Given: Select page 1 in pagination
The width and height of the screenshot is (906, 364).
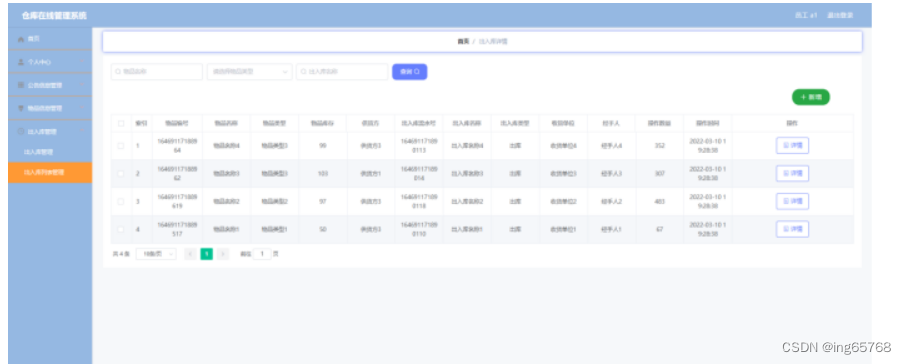Looking at the screenshot, I should click(x=207, y=254).
